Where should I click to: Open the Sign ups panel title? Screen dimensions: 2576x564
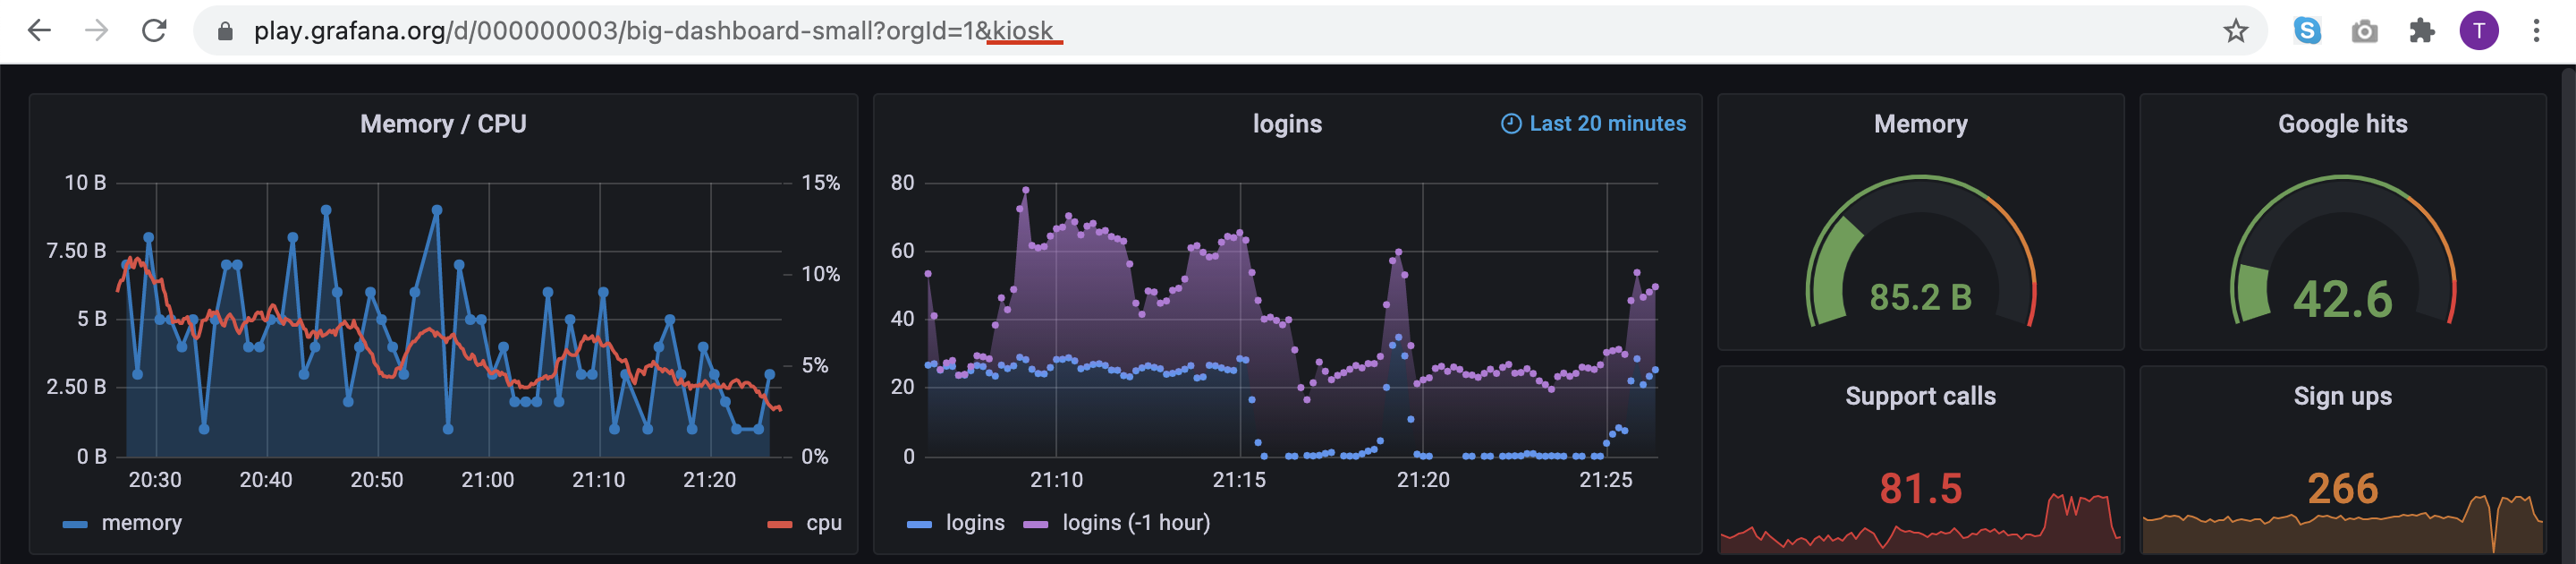2342,396
